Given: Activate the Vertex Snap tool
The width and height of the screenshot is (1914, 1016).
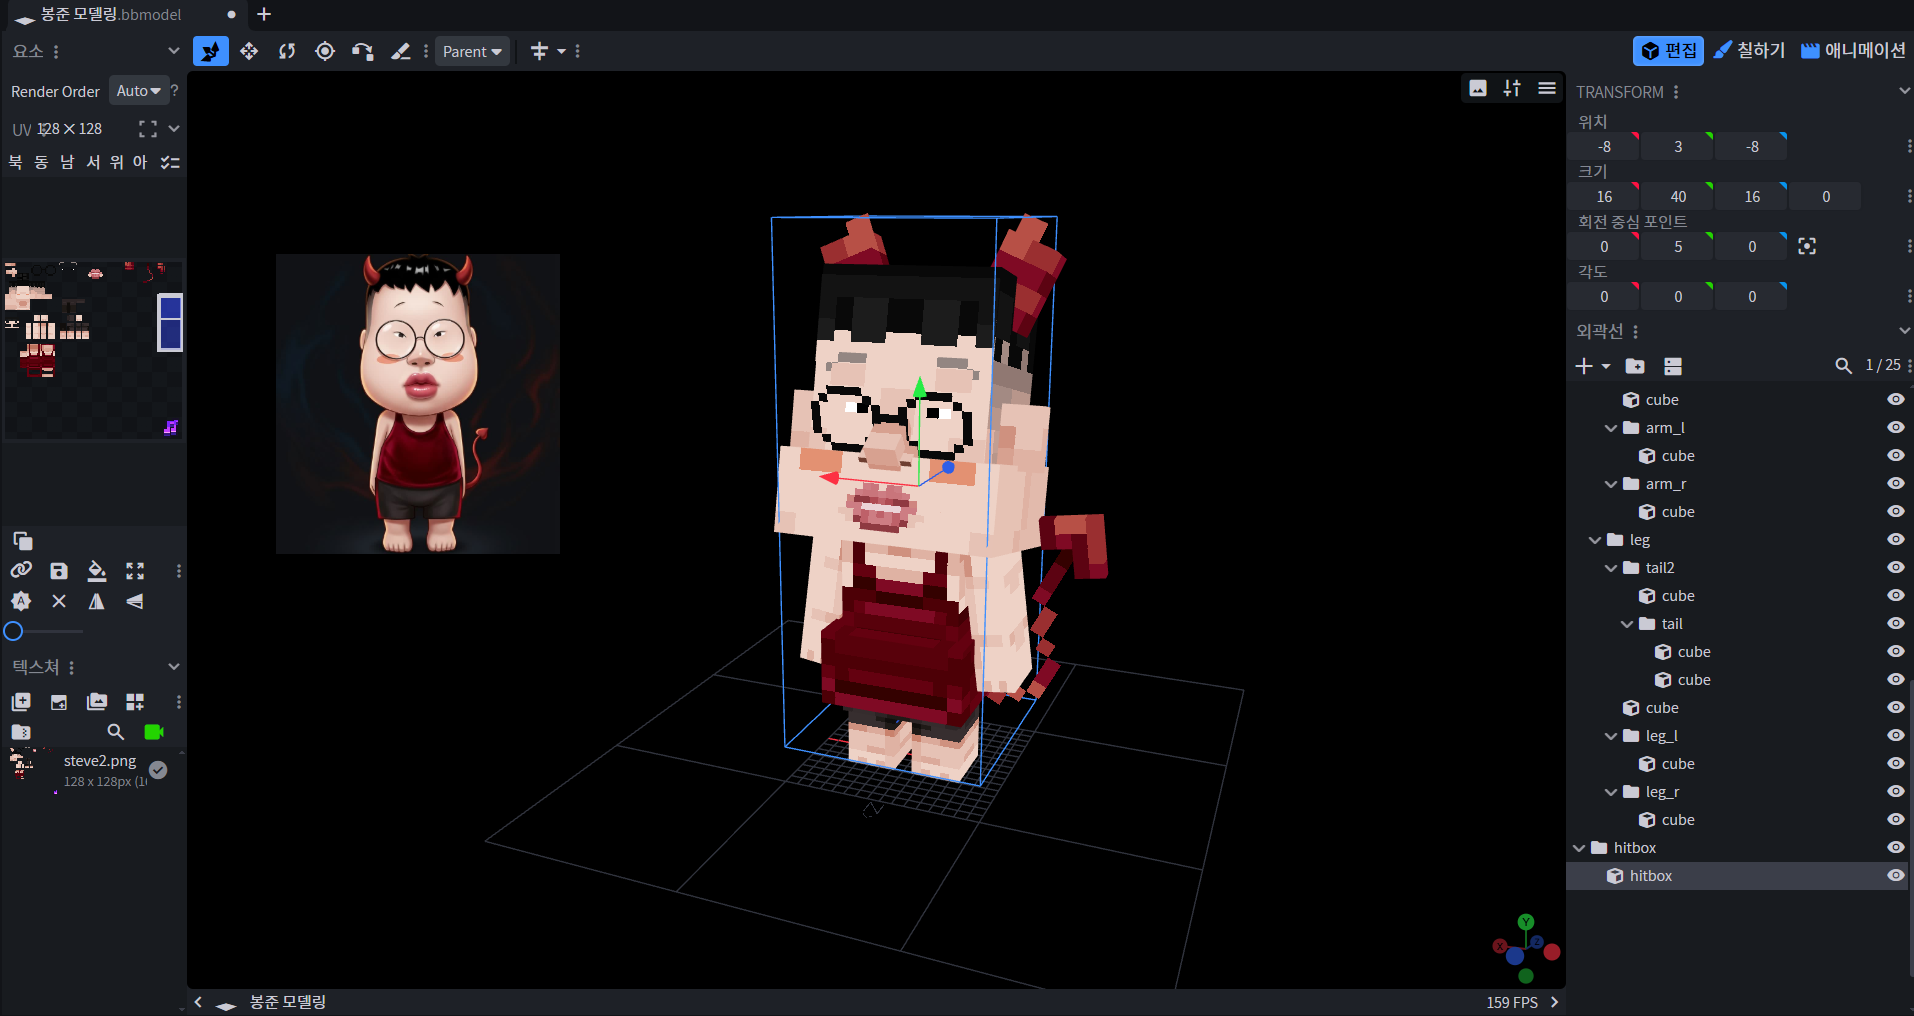Looking at the screenshot, I should click(363, 51).
